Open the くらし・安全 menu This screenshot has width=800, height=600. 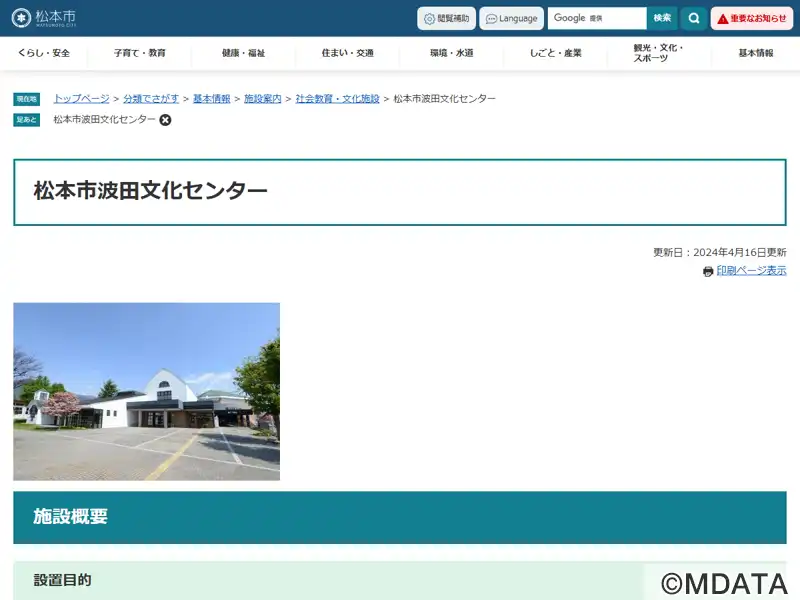point(44,53)
